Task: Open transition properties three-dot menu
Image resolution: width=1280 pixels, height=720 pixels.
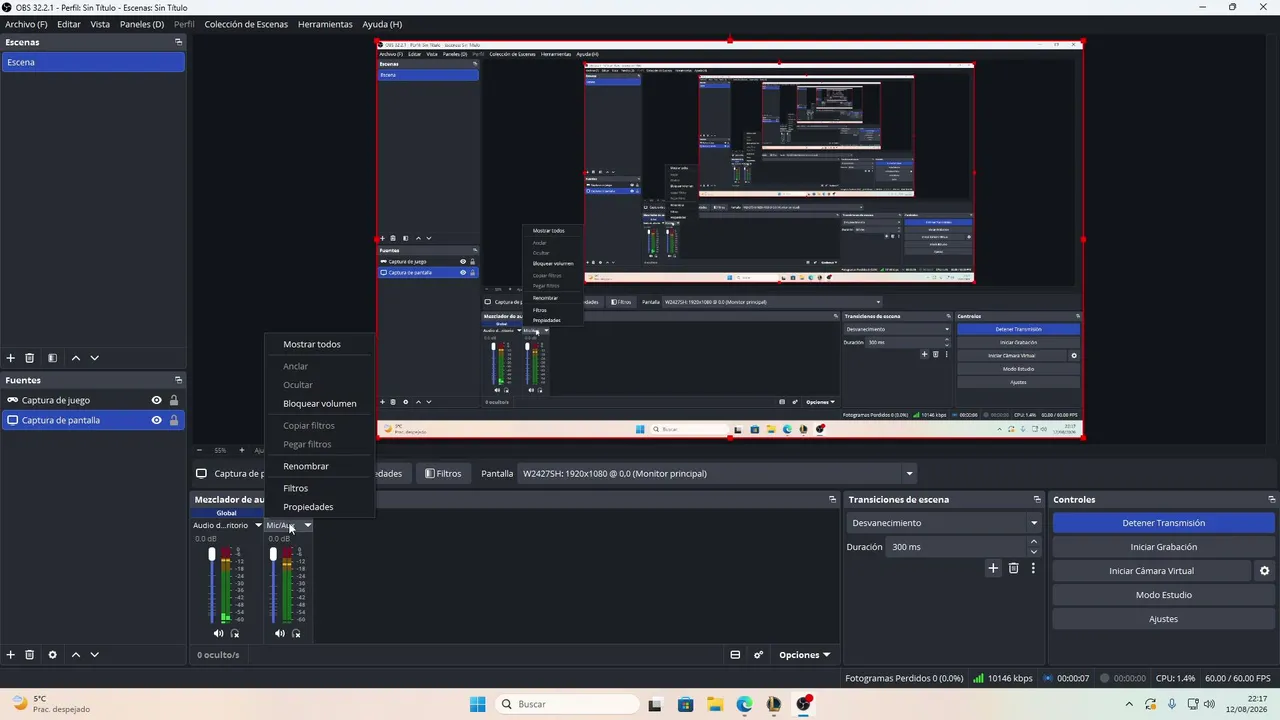Action: [x=1033, y=568]
